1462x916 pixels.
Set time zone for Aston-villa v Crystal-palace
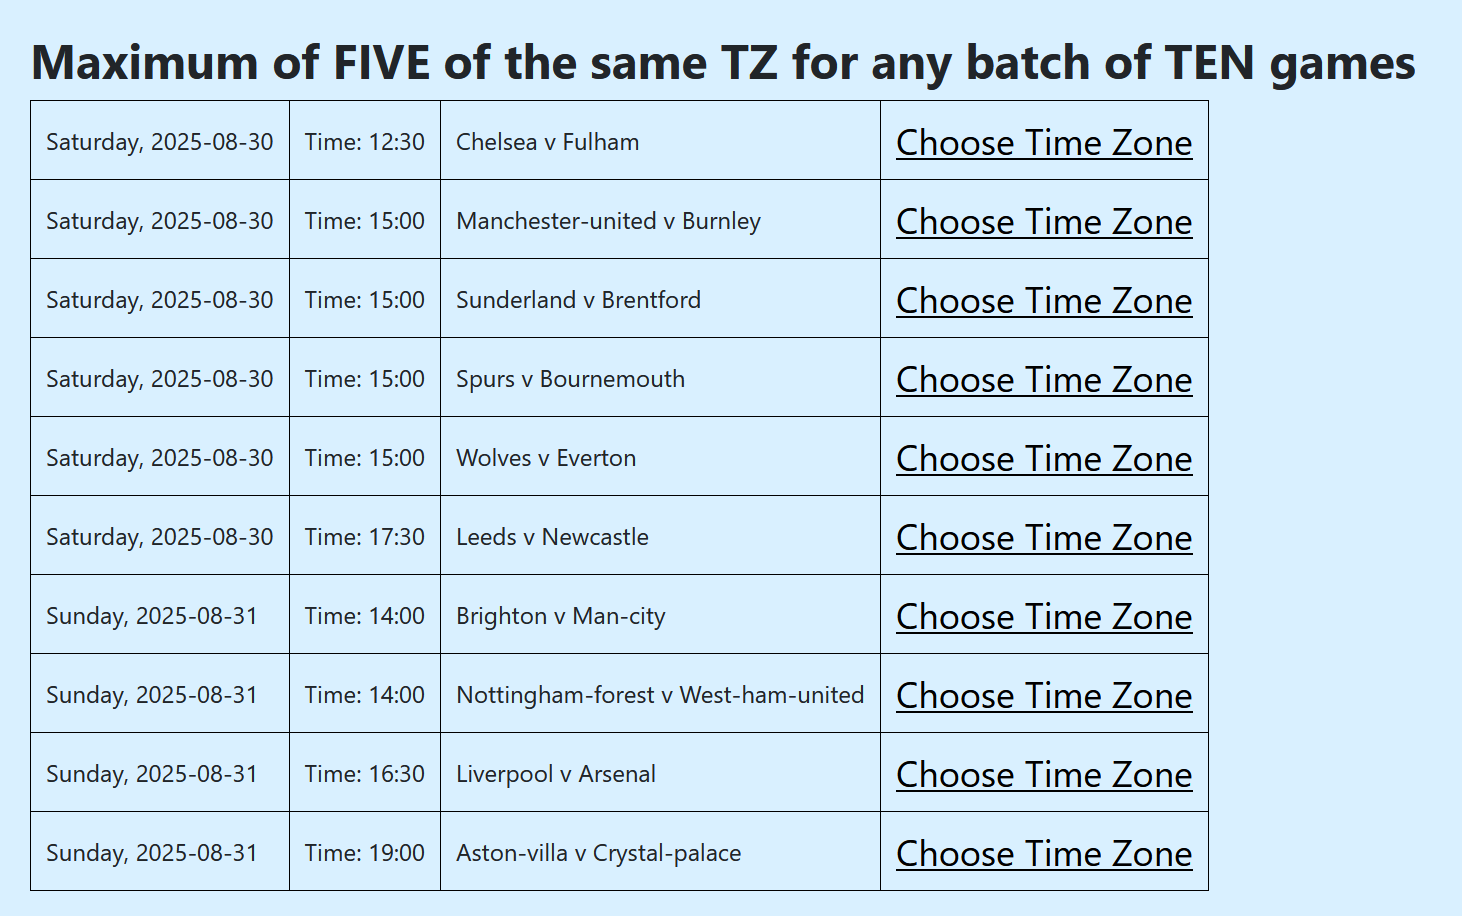(1043, 853)
